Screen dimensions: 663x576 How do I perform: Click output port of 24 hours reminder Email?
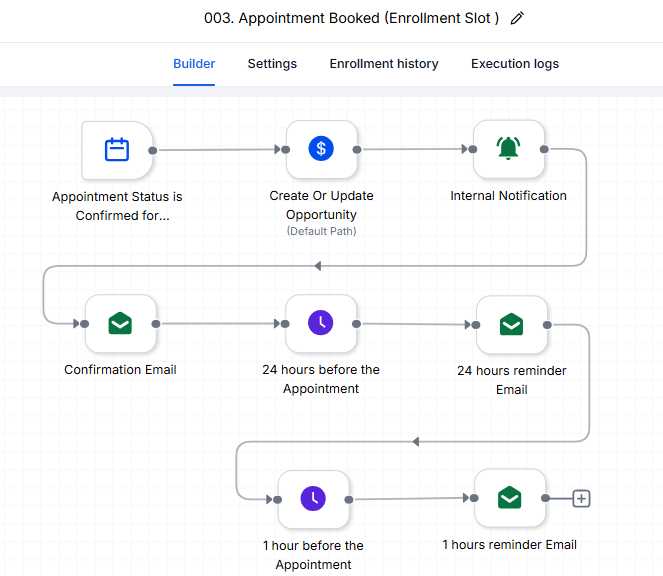pos(547,325)
